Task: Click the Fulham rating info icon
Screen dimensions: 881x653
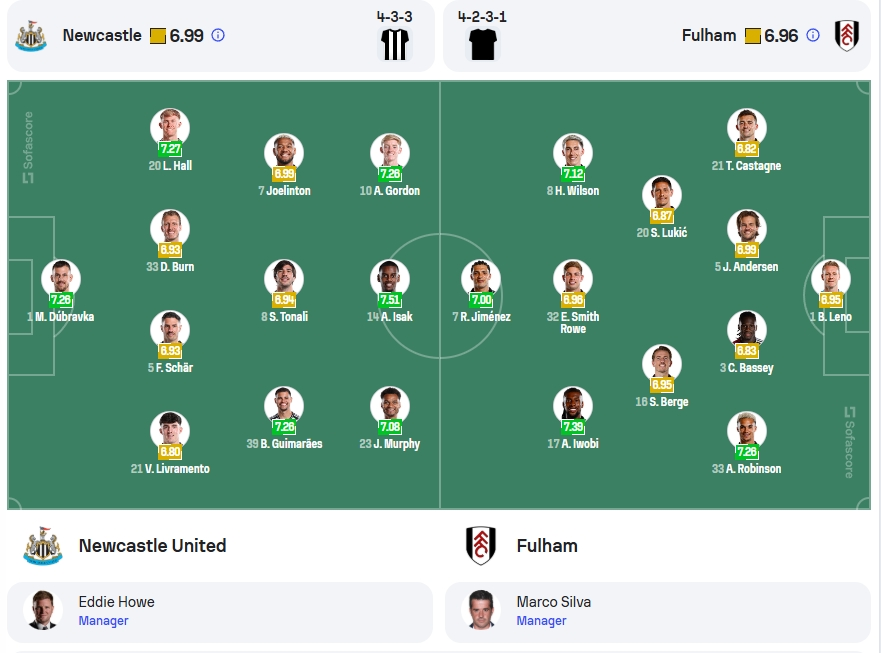Action: 812,35
